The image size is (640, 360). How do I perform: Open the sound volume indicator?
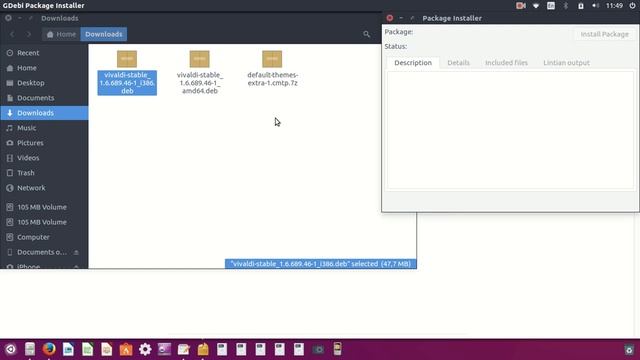point(596,6)
